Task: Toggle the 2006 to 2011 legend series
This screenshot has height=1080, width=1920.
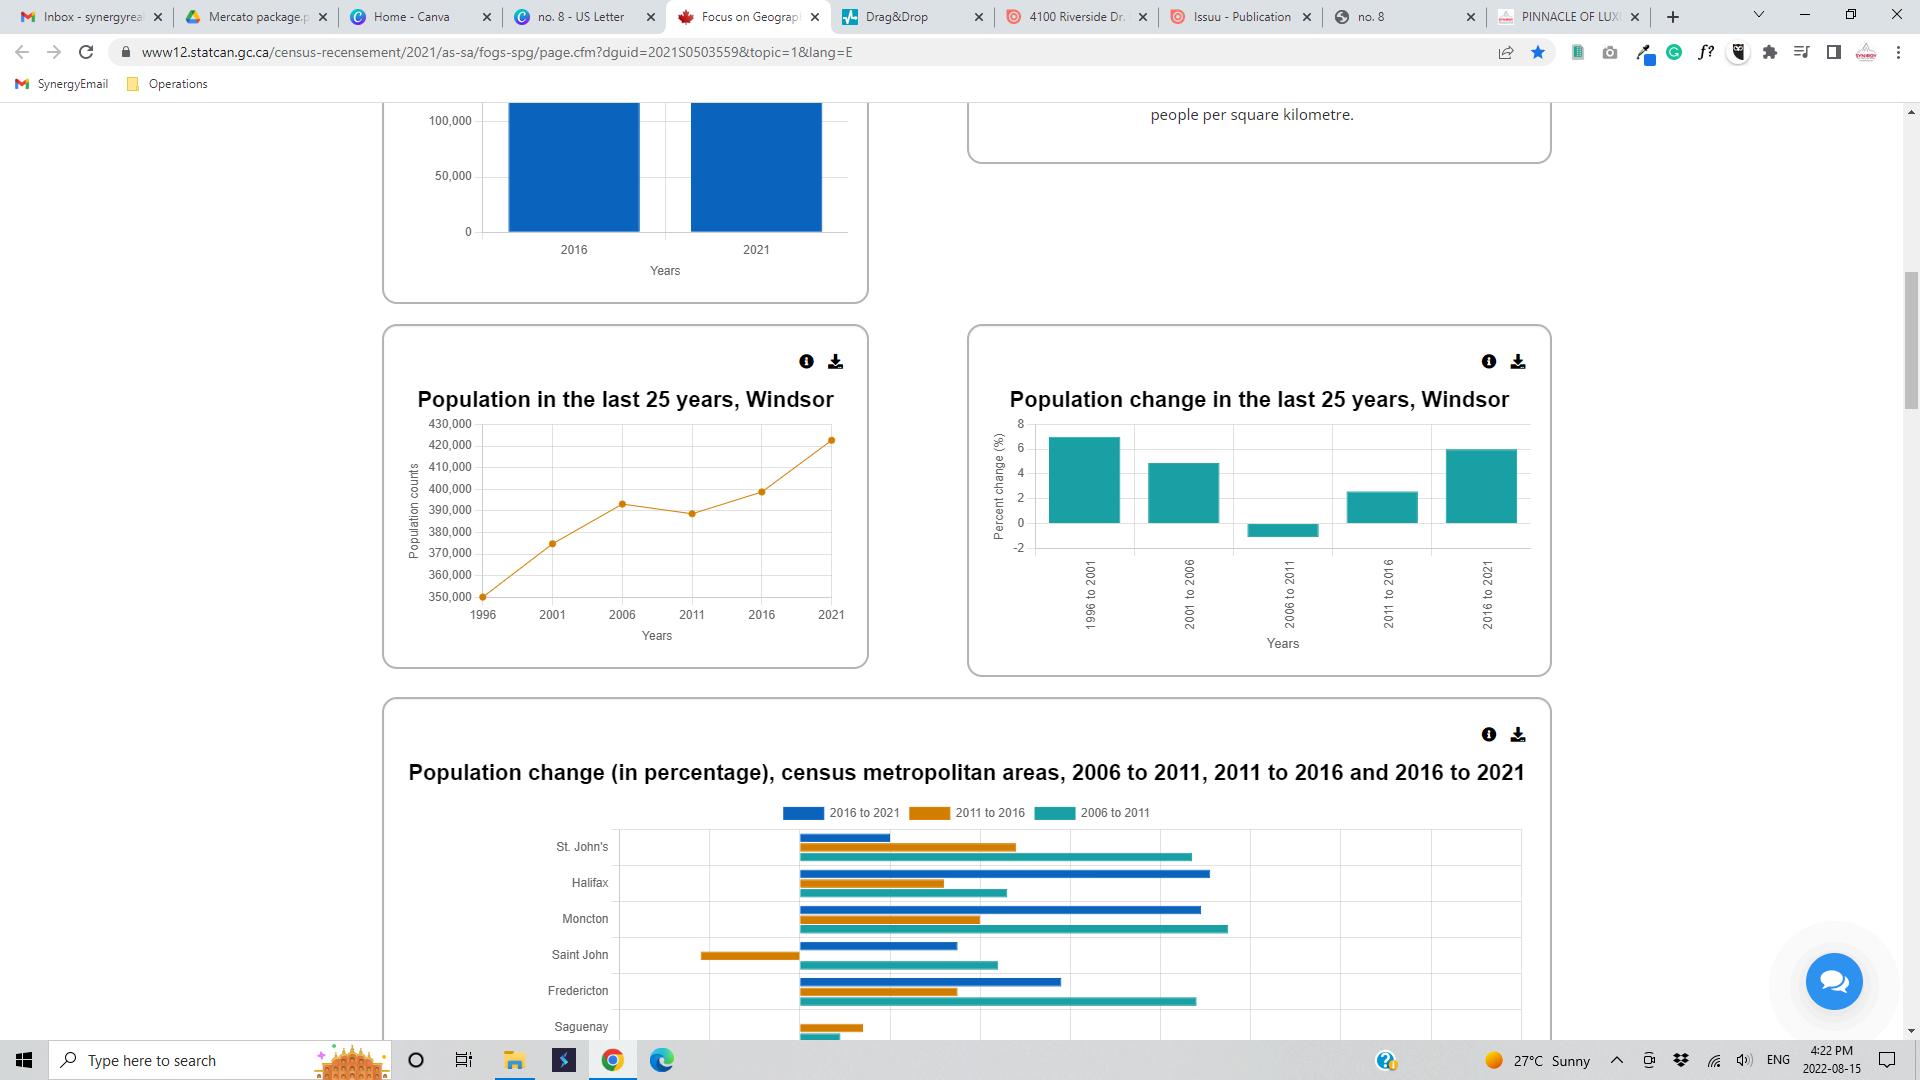Action: tap(1092, 813)
